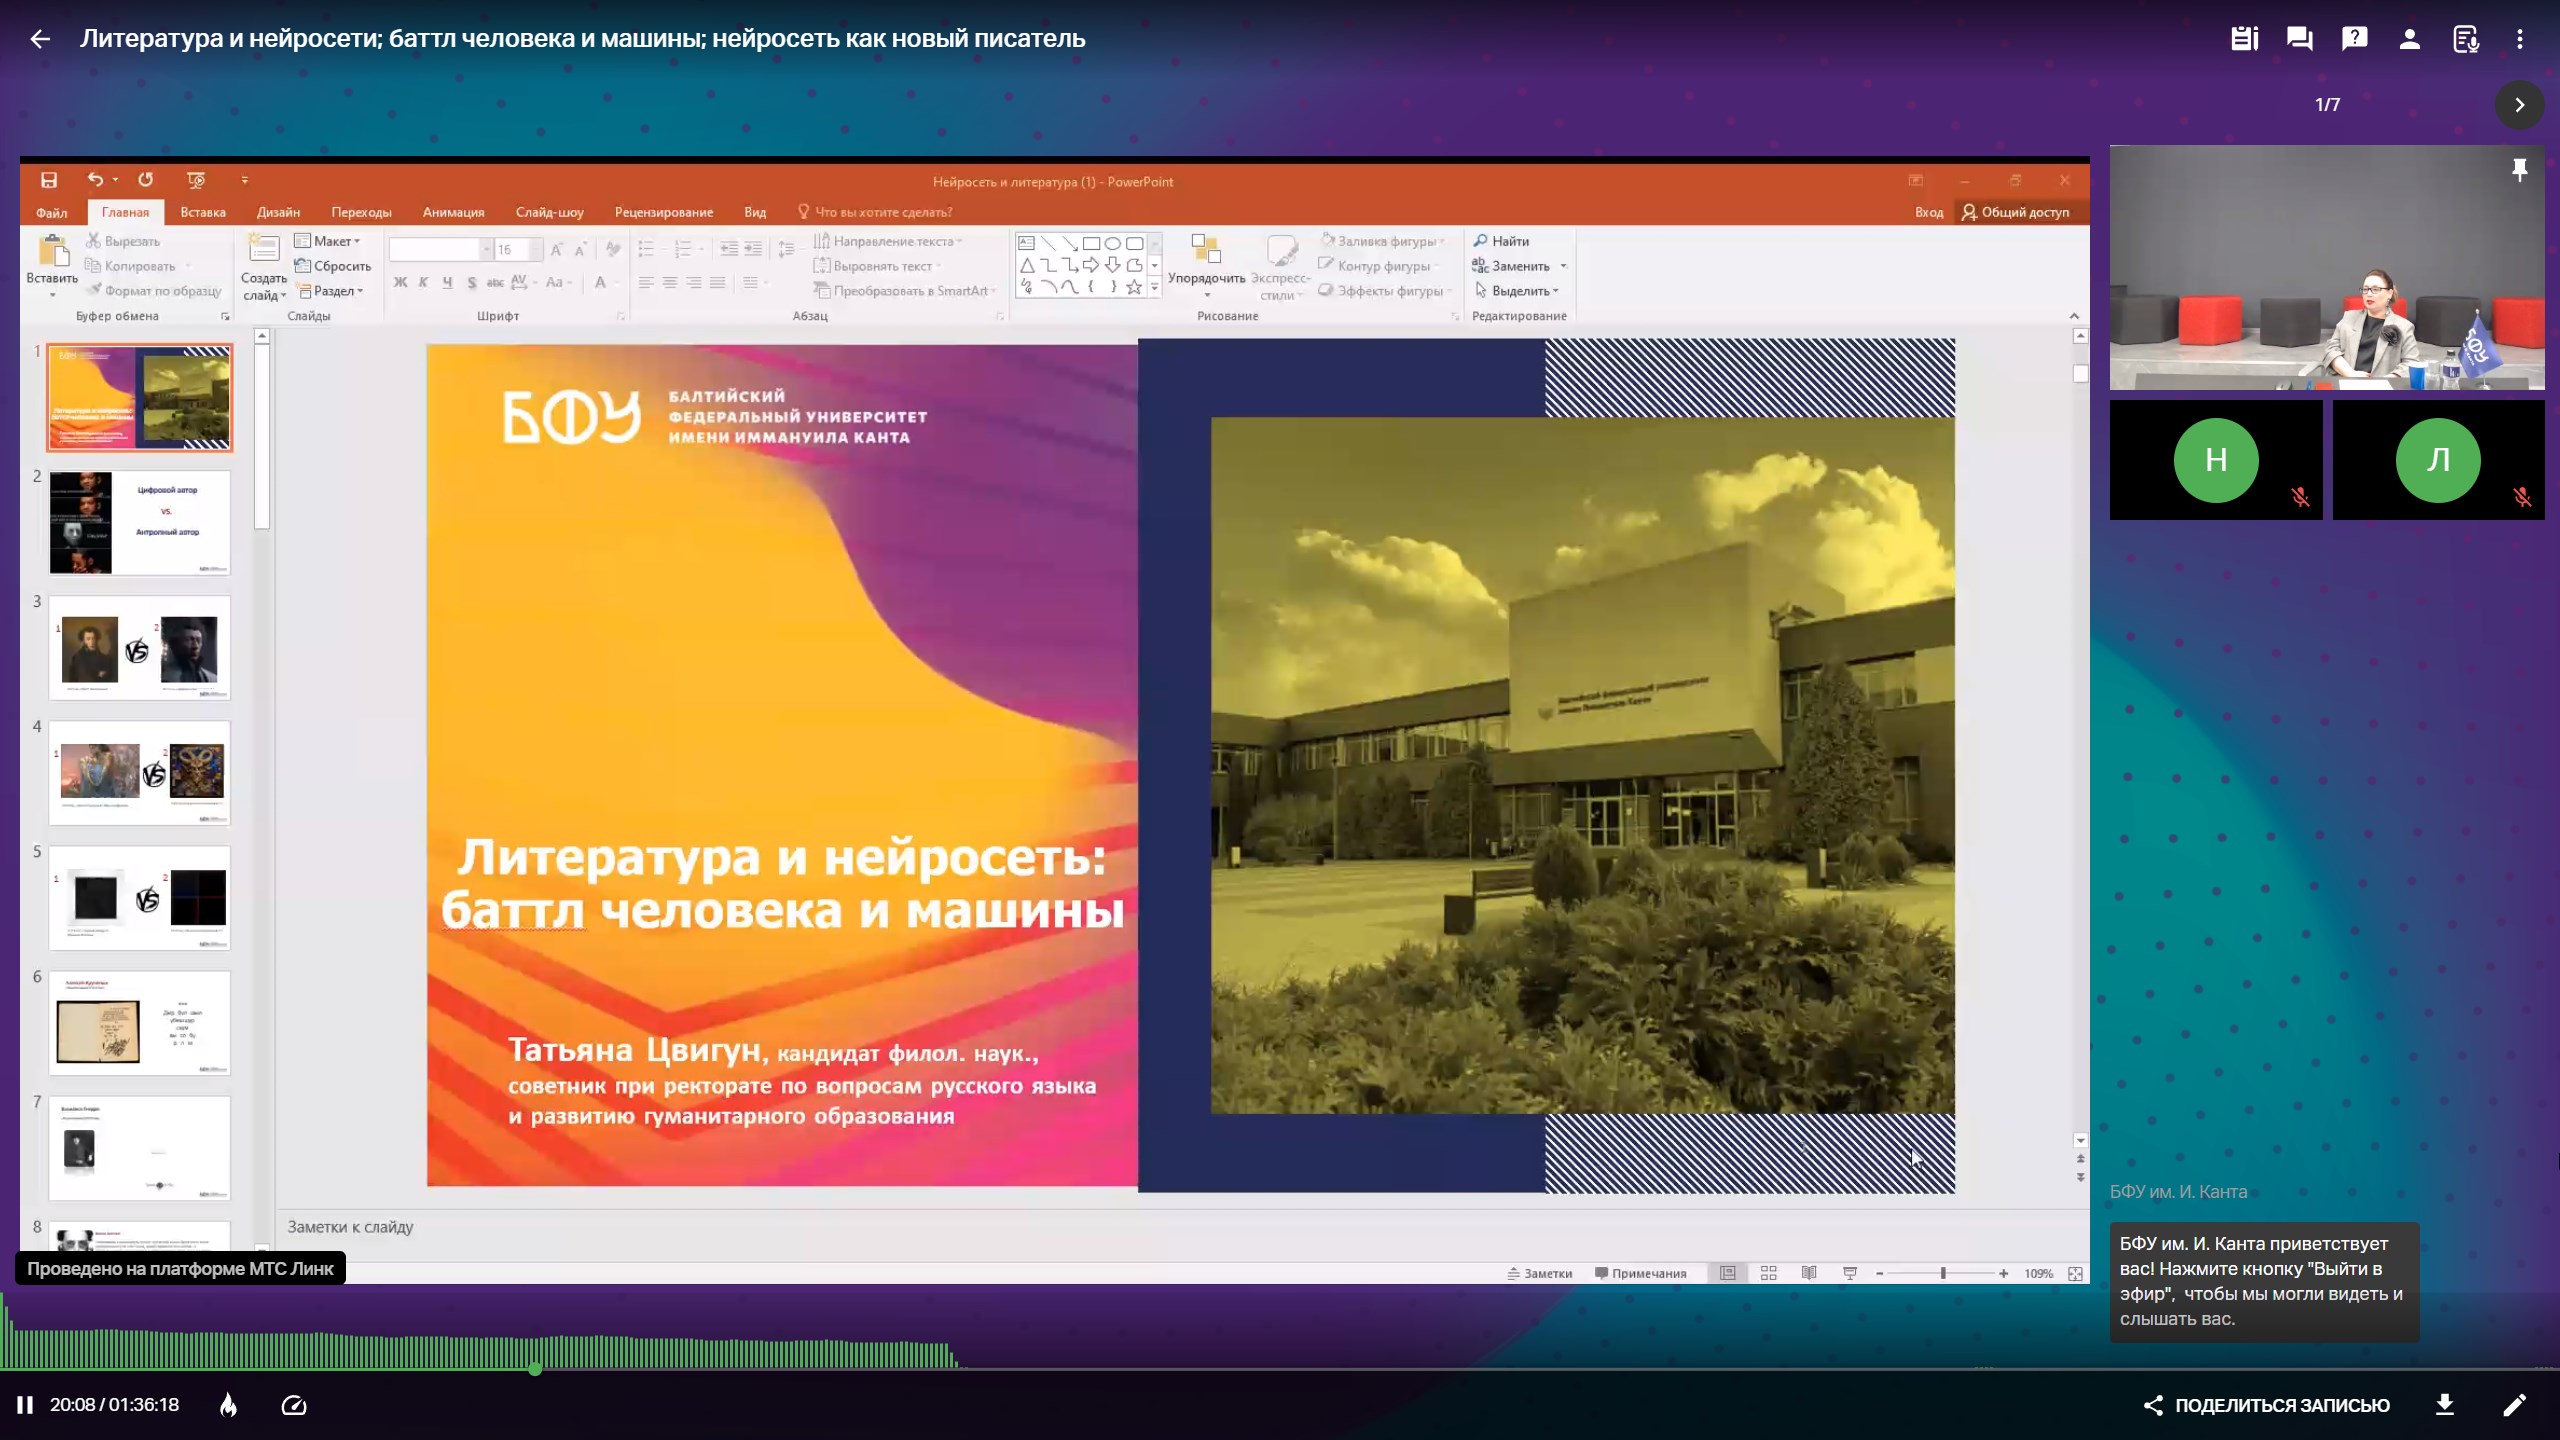
Task: Open the questions icon in top bar
Action: point(2354,39)
